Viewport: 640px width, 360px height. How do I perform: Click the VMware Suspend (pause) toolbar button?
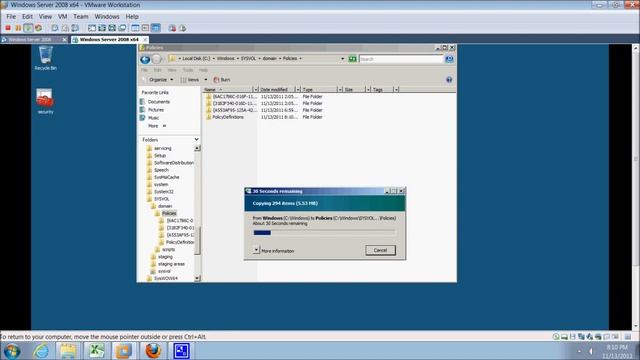click(18, 28)
